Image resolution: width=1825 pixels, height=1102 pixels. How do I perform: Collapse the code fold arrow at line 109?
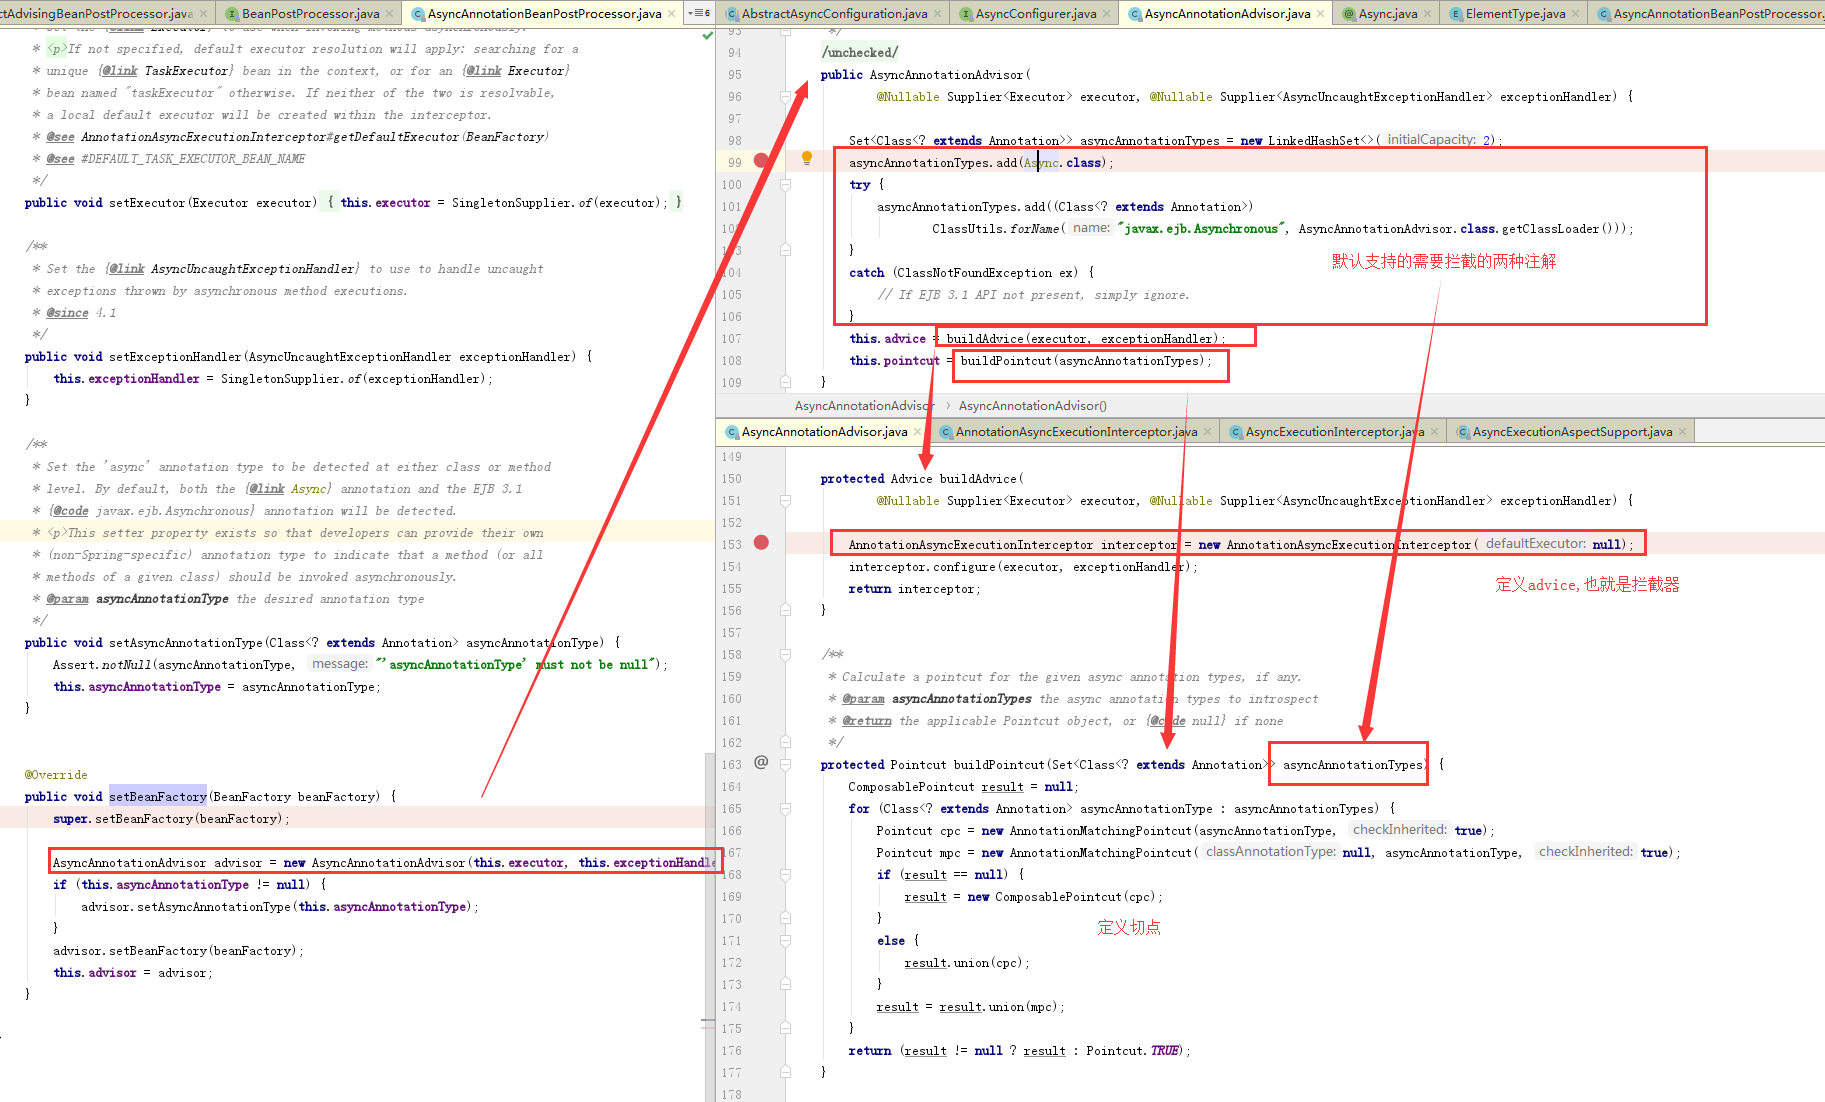[785, 382]
